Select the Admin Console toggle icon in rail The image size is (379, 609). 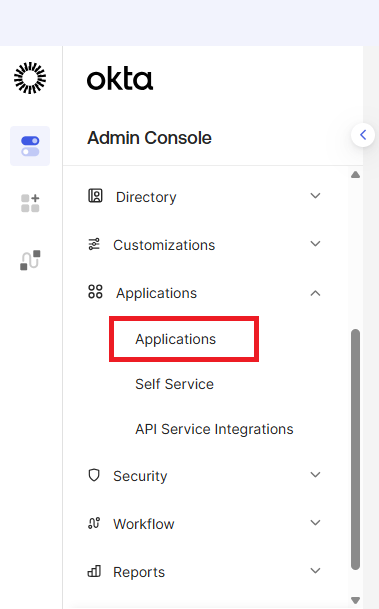pos(30,146)
